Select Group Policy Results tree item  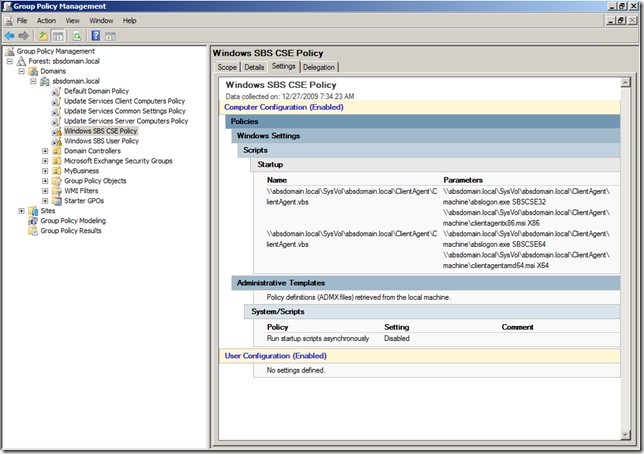(x=71, y=231)
